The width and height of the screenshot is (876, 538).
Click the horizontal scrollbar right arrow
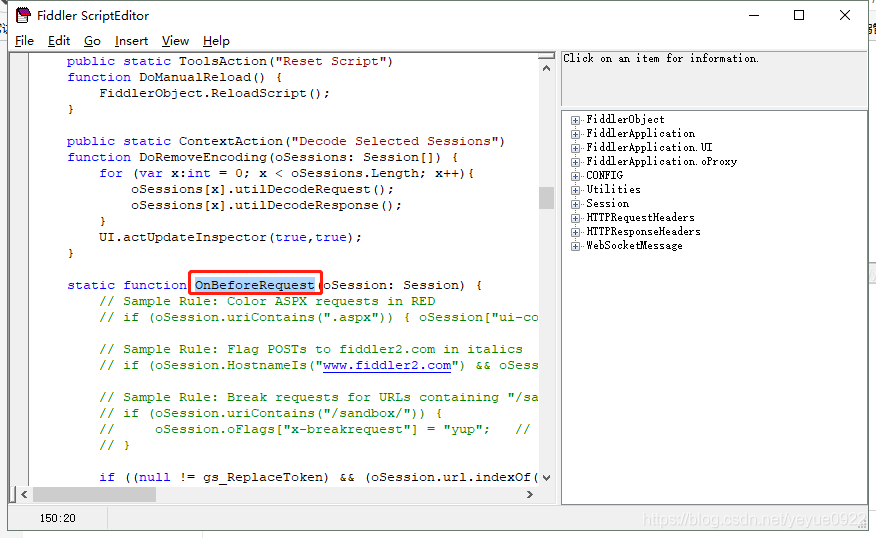532,494
